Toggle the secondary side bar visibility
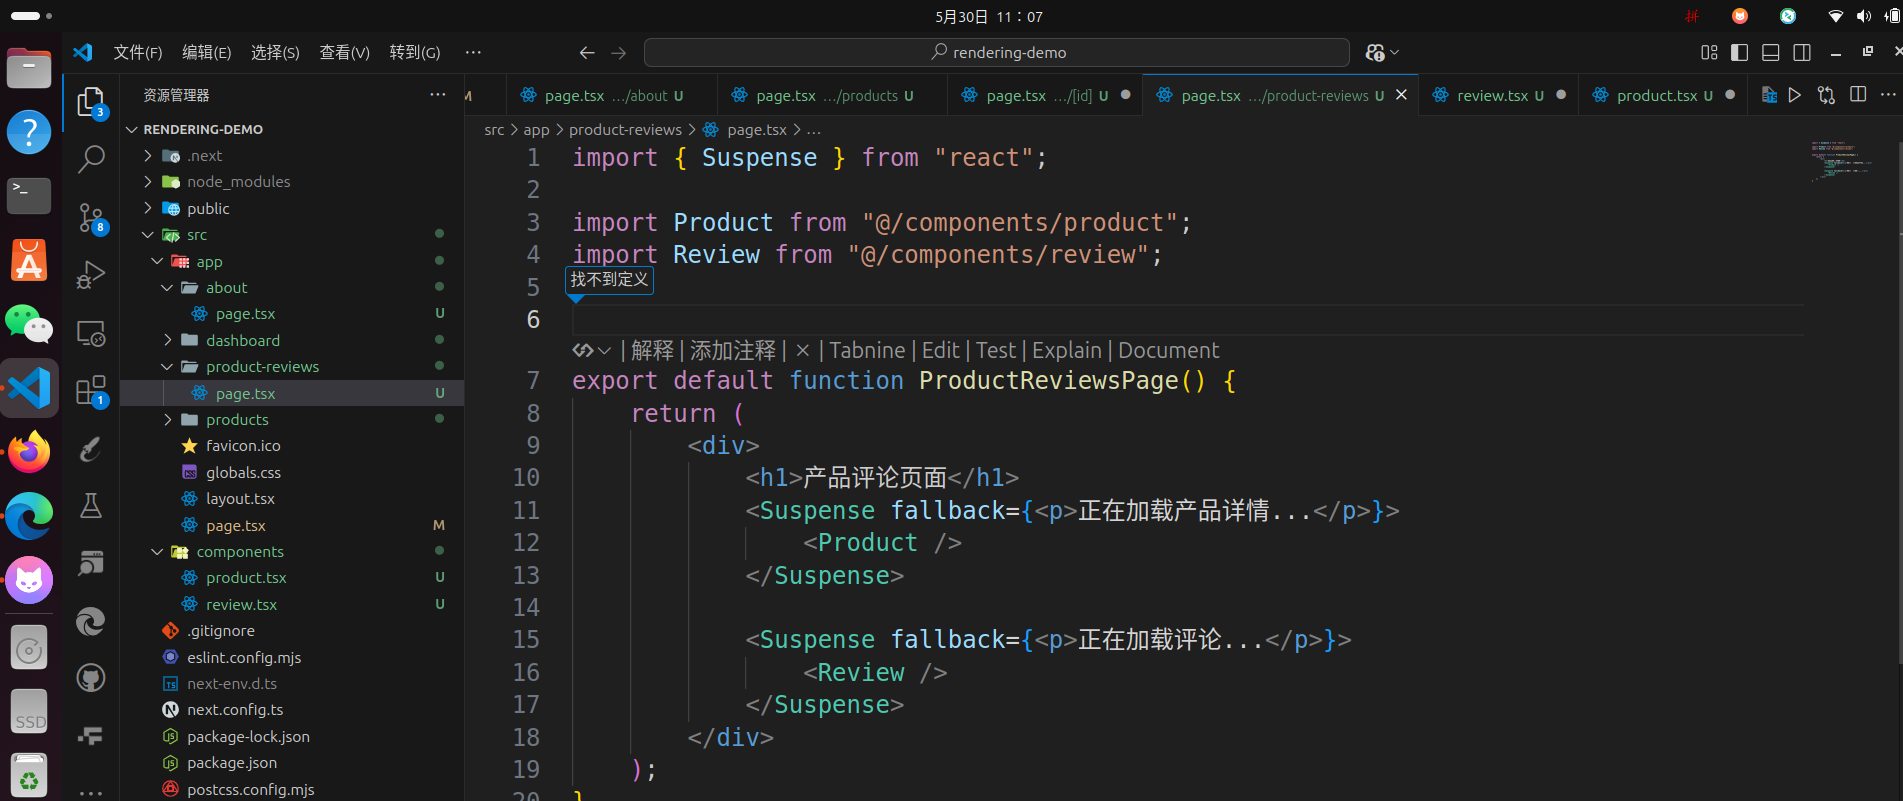The image size is (1903, 801). click(x=1802, y=53)
